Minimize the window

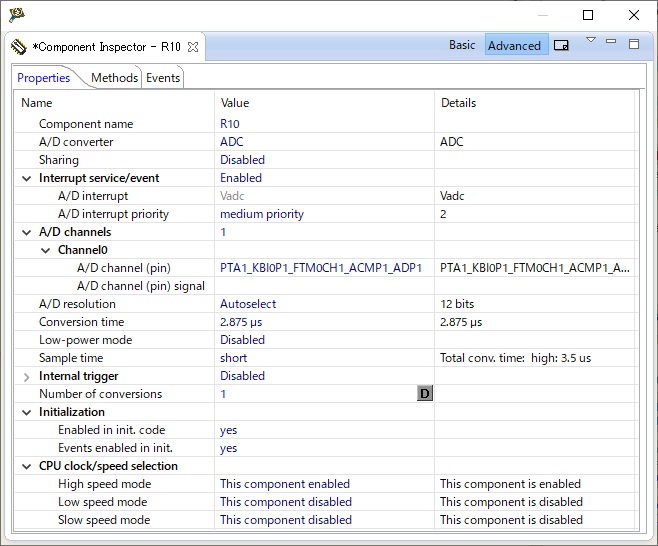[x=543, y=15]
